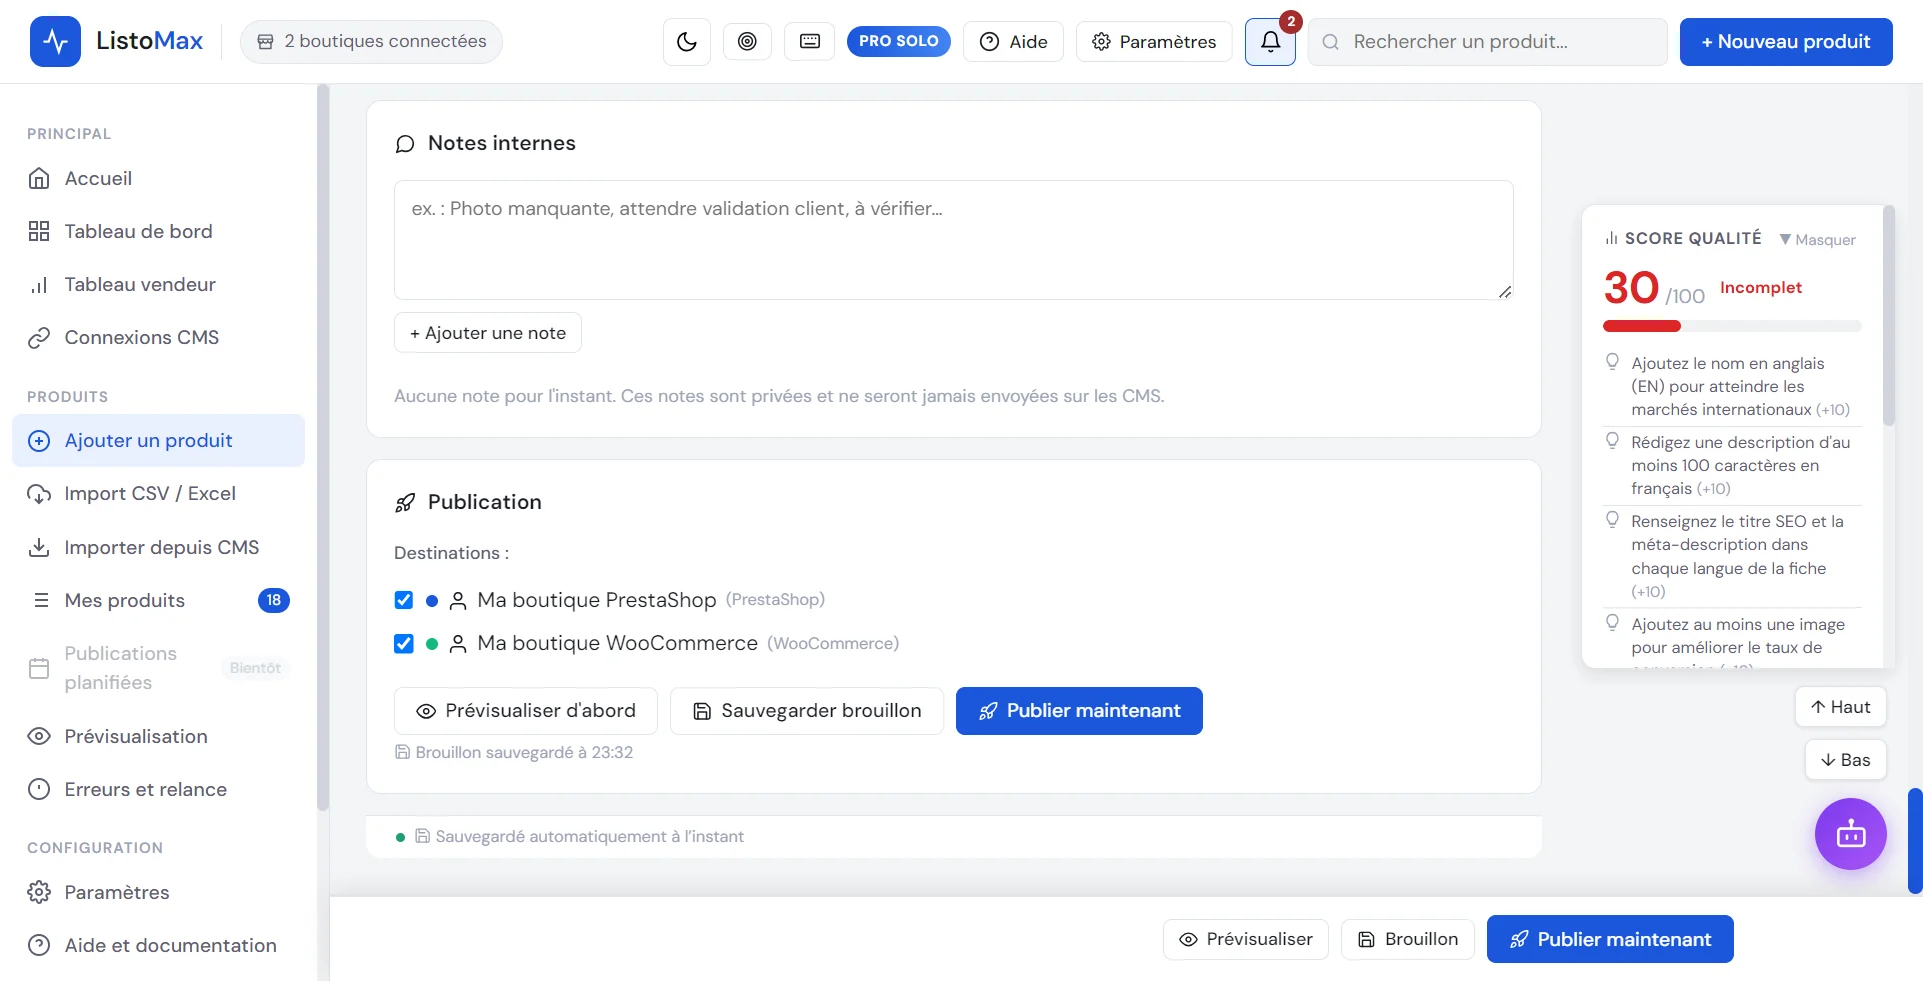Open notifications bell with badge 2
Viewport: 1923px width, 981px height.
point(1270,41)
